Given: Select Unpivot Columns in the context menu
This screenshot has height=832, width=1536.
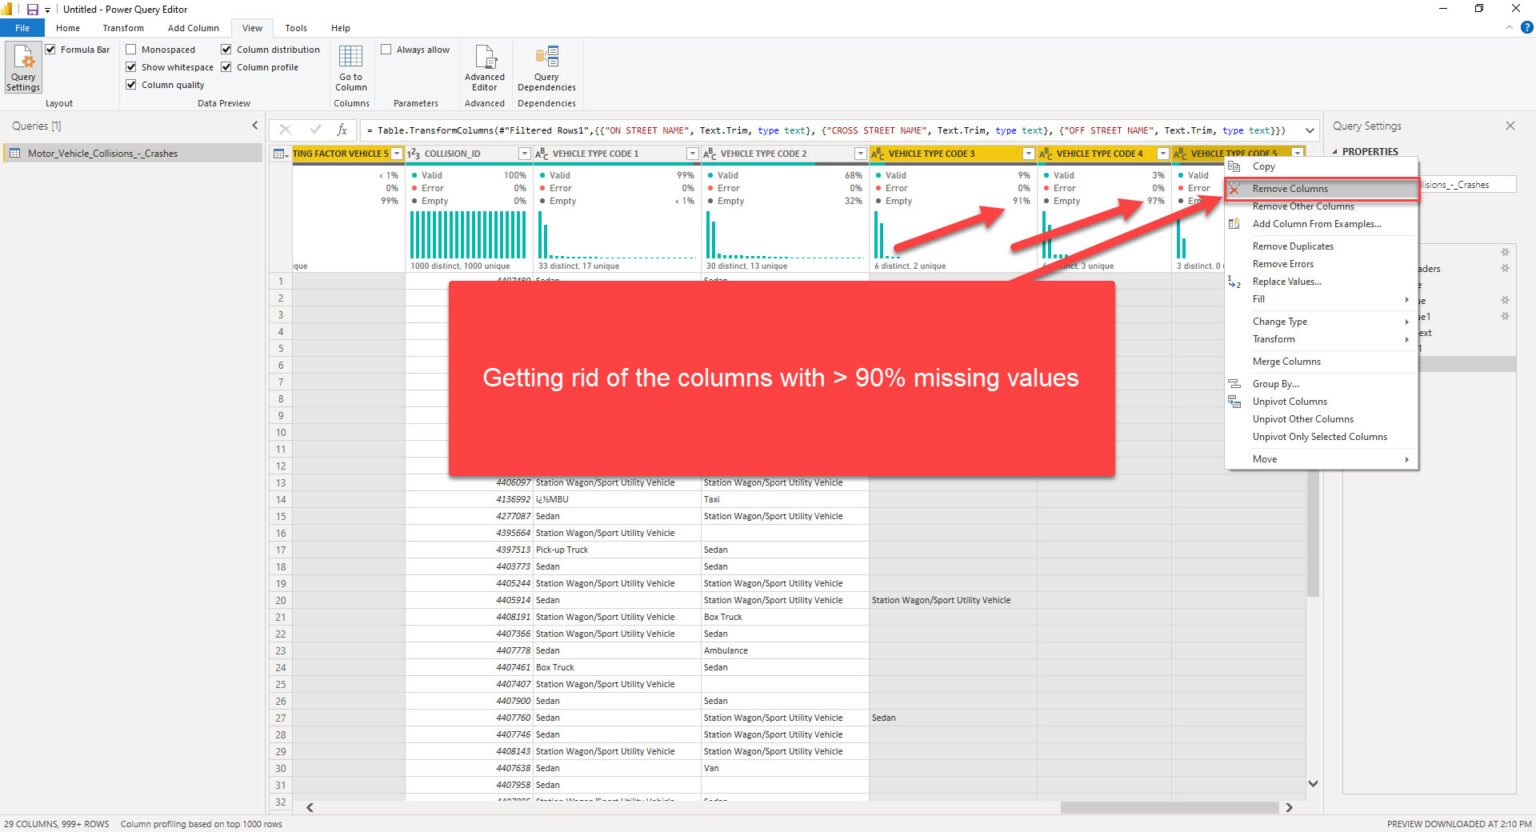Looking at the screenshot, I should 1290,401.
